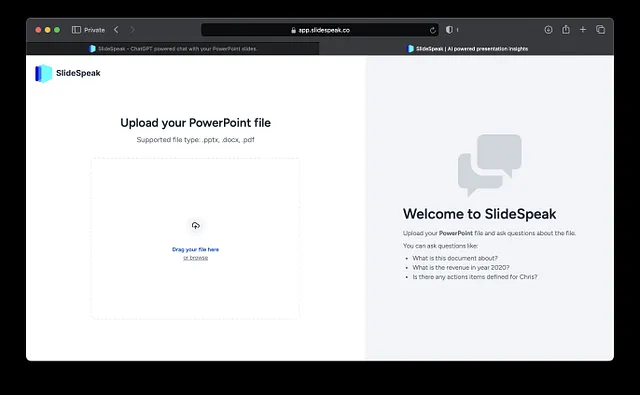The width and height of the screenshot is (640, 395).
Task: Click the Private browsing label
Action: [x=94, y=30]
